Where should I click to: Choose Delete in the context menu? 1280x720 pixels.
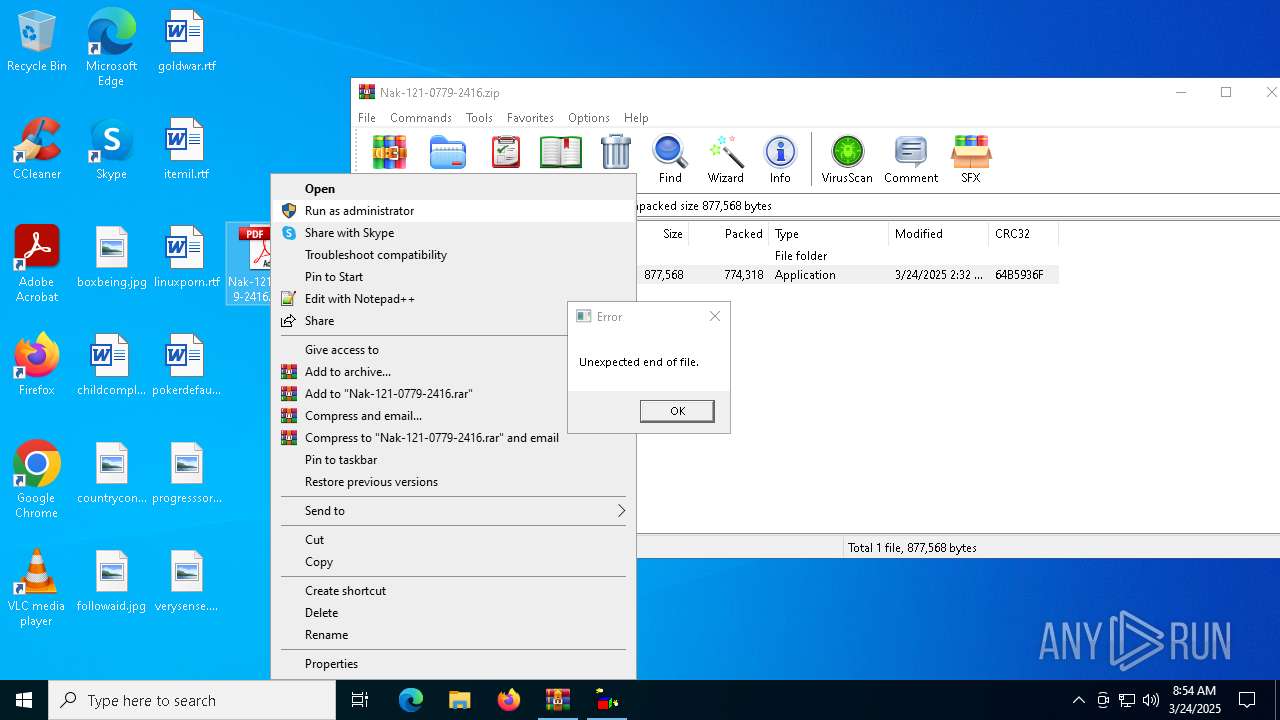coord(453,613)
